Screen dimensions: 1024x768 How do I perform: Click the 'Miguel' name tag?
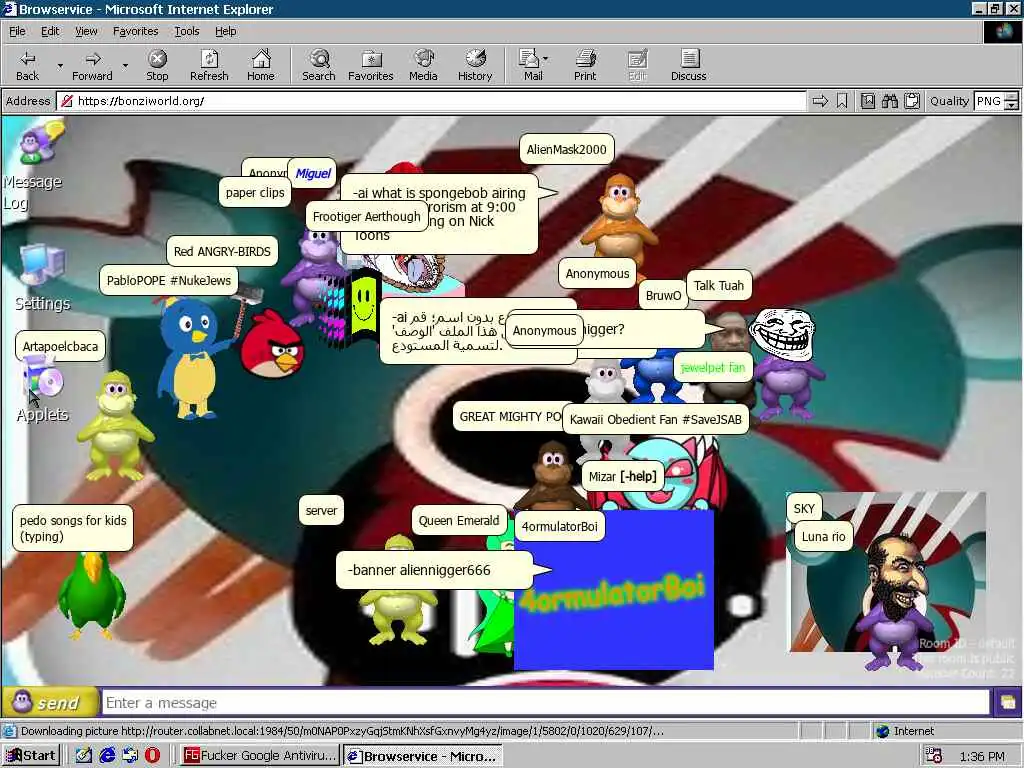point(313,173)
